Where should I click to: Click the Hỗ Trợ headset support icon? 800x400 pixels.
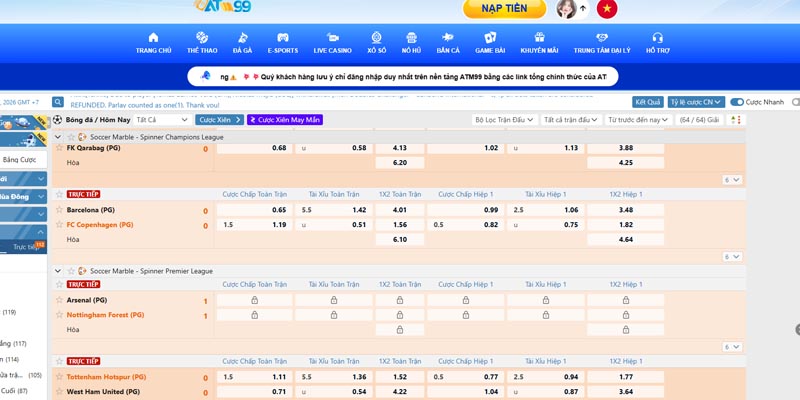pyautogui.click(x=658, y=37)
